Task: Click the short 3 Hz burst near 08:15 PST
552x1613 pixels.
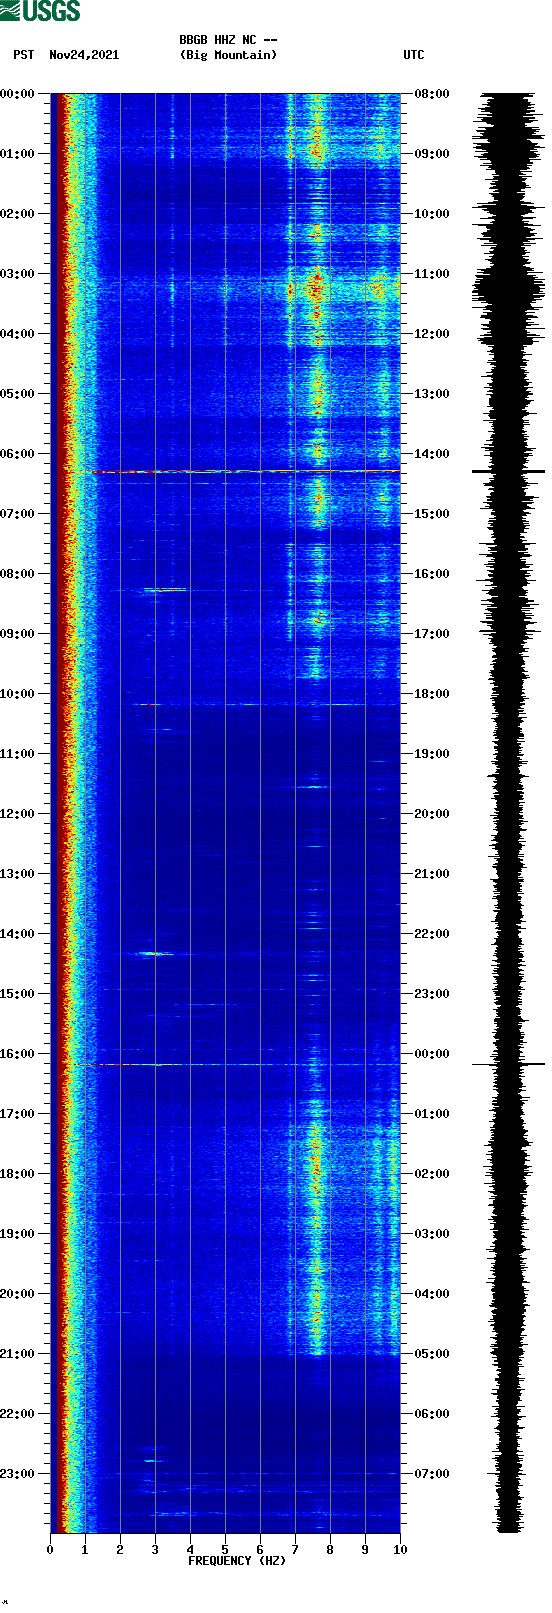Action: click(x=165, y=590)
